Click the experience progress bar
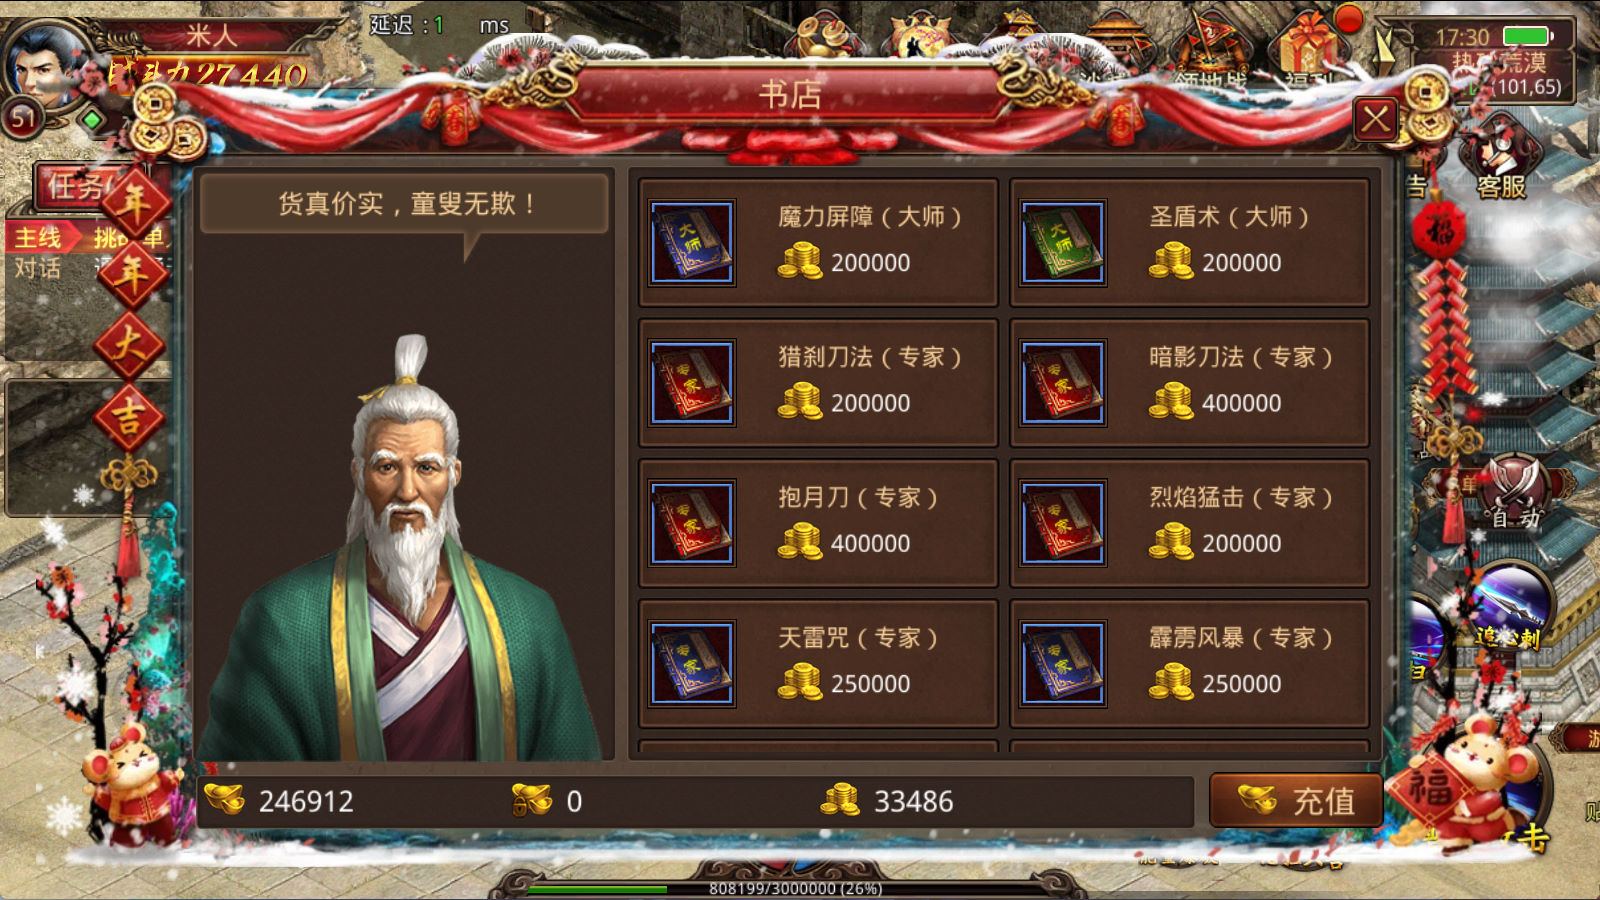Image resolution: width=1600 pixels, height=900 pixels. 795,888
